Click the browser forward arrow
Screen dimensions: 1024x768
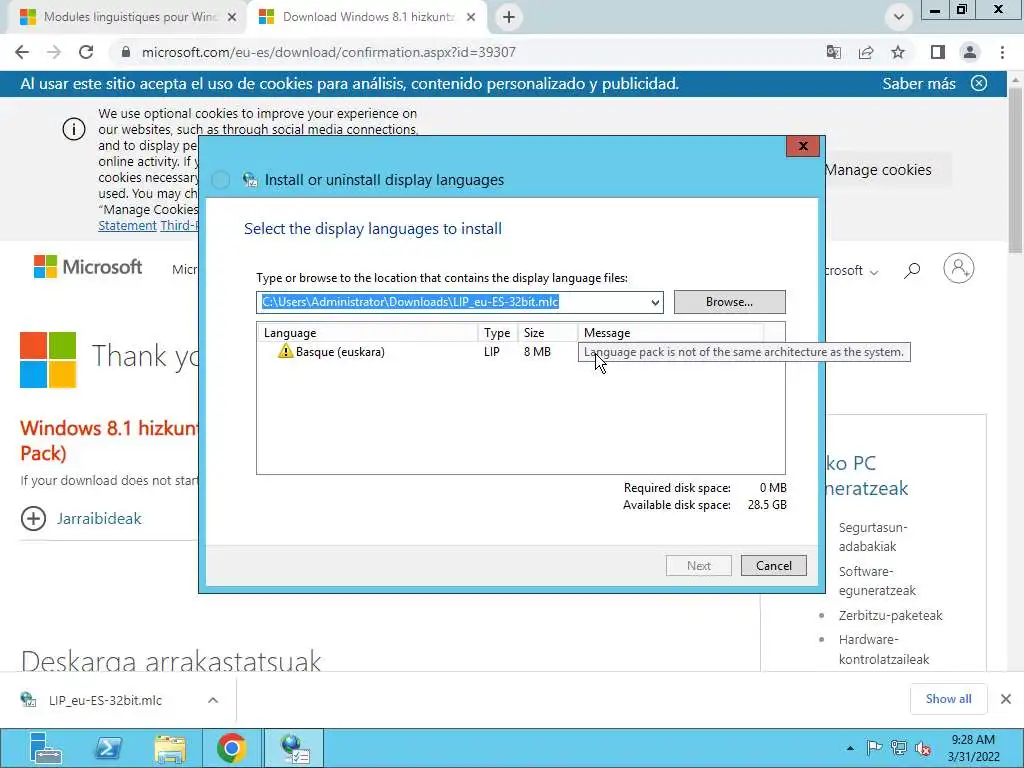[x=54, y=52]
